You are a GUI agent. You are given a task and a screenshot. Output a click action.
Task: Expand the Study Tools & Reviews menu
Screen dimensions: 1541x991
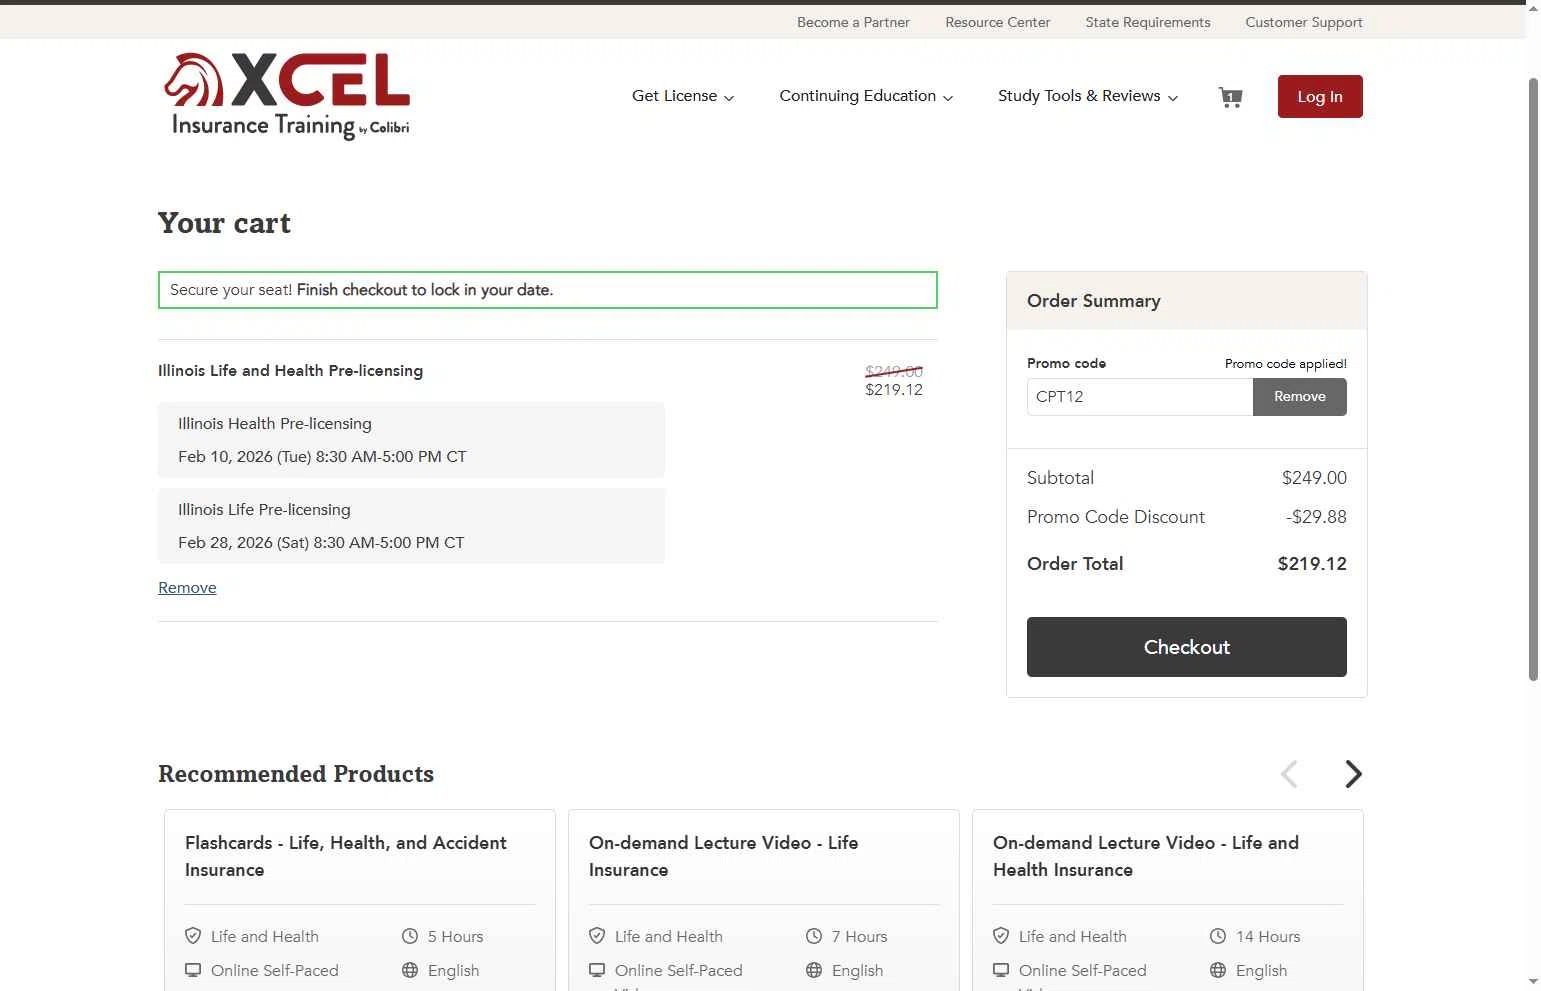coord(1088,96)
